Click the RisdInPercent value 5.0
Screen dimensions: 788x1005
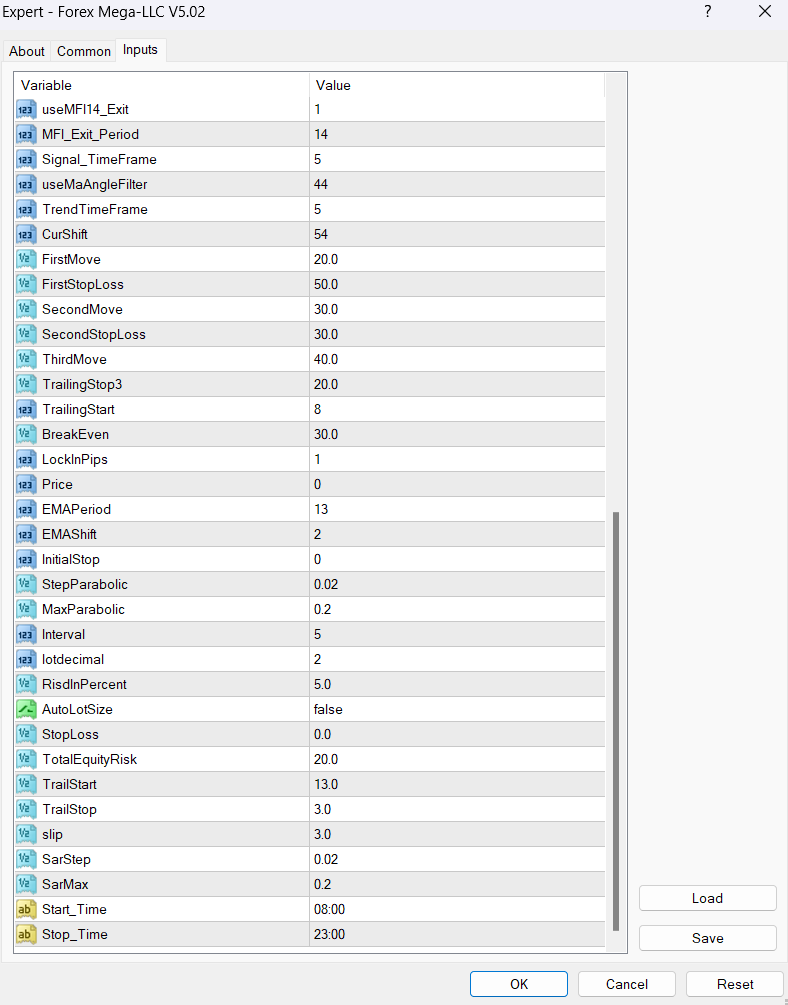click(323, 685)
